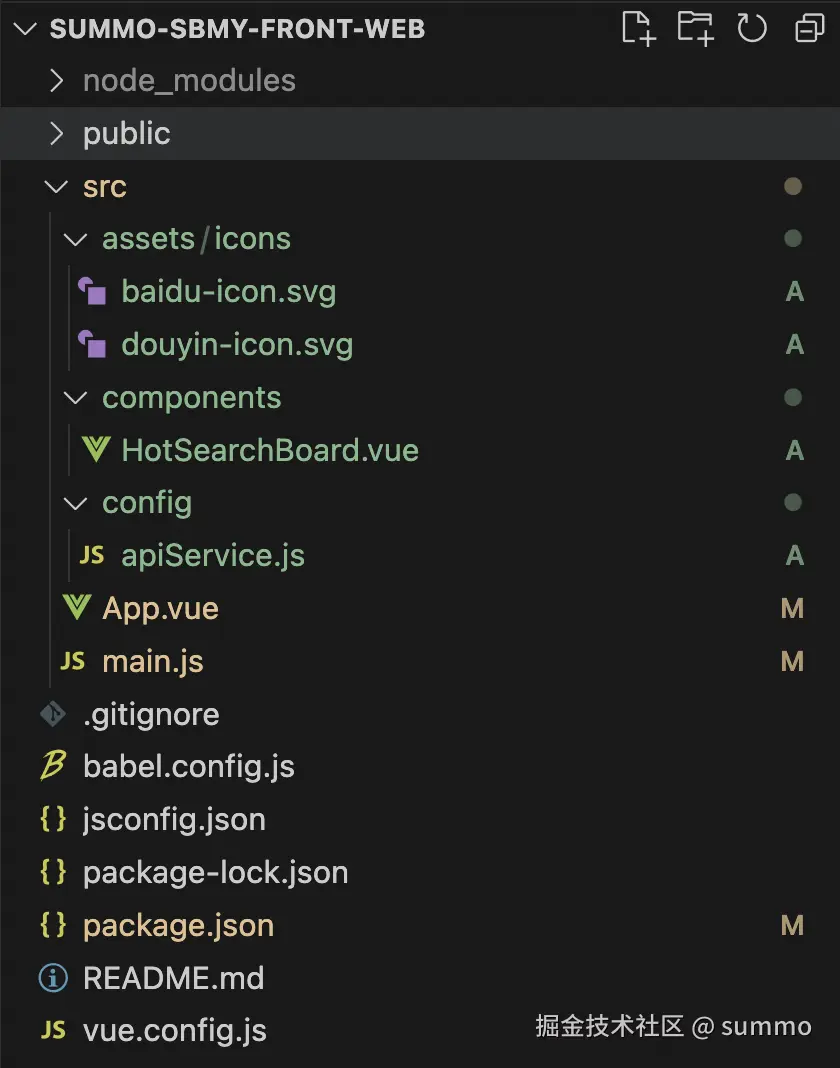Refresh the explorer file tree
840x1068 pixels.
coord(751,28)
